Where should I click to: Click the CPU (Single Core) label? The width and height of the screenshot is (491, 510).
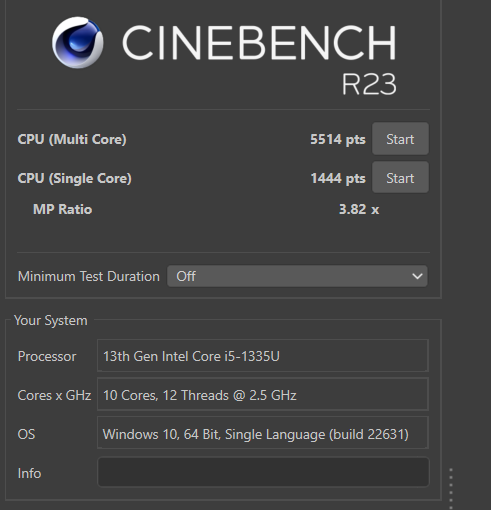coord(74,178)
